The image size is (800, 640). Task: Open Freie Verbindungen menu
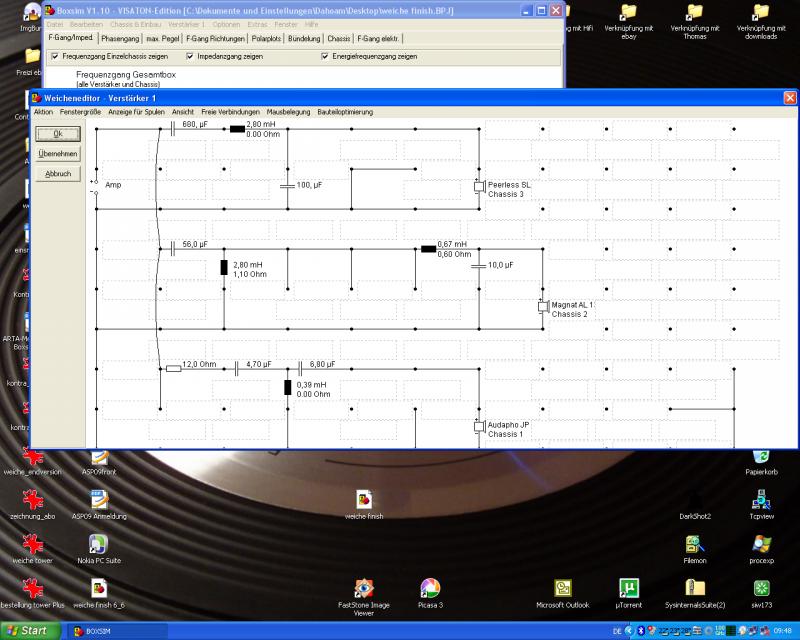[x=230, y=112]
